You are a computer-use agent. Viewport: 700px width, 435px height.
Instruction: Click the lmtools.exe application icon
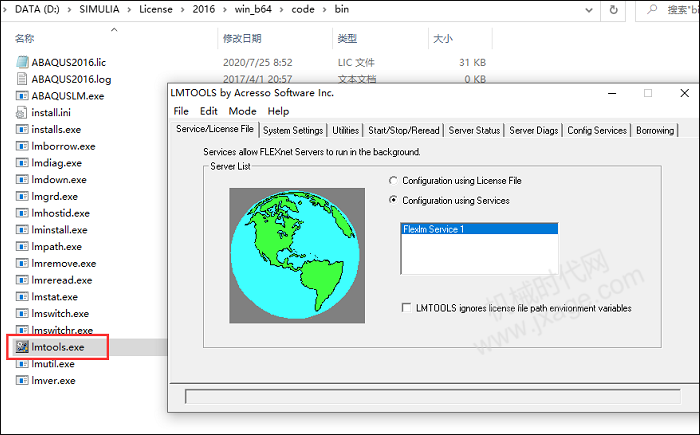coord(22,347)
